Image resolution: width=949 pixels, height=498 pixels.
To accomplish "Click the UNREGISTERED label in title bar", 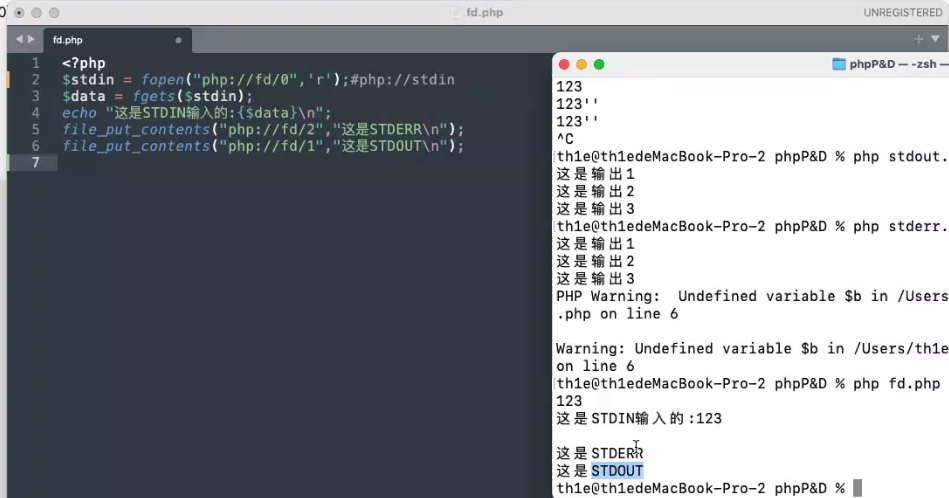I will (x=902, y=13).
